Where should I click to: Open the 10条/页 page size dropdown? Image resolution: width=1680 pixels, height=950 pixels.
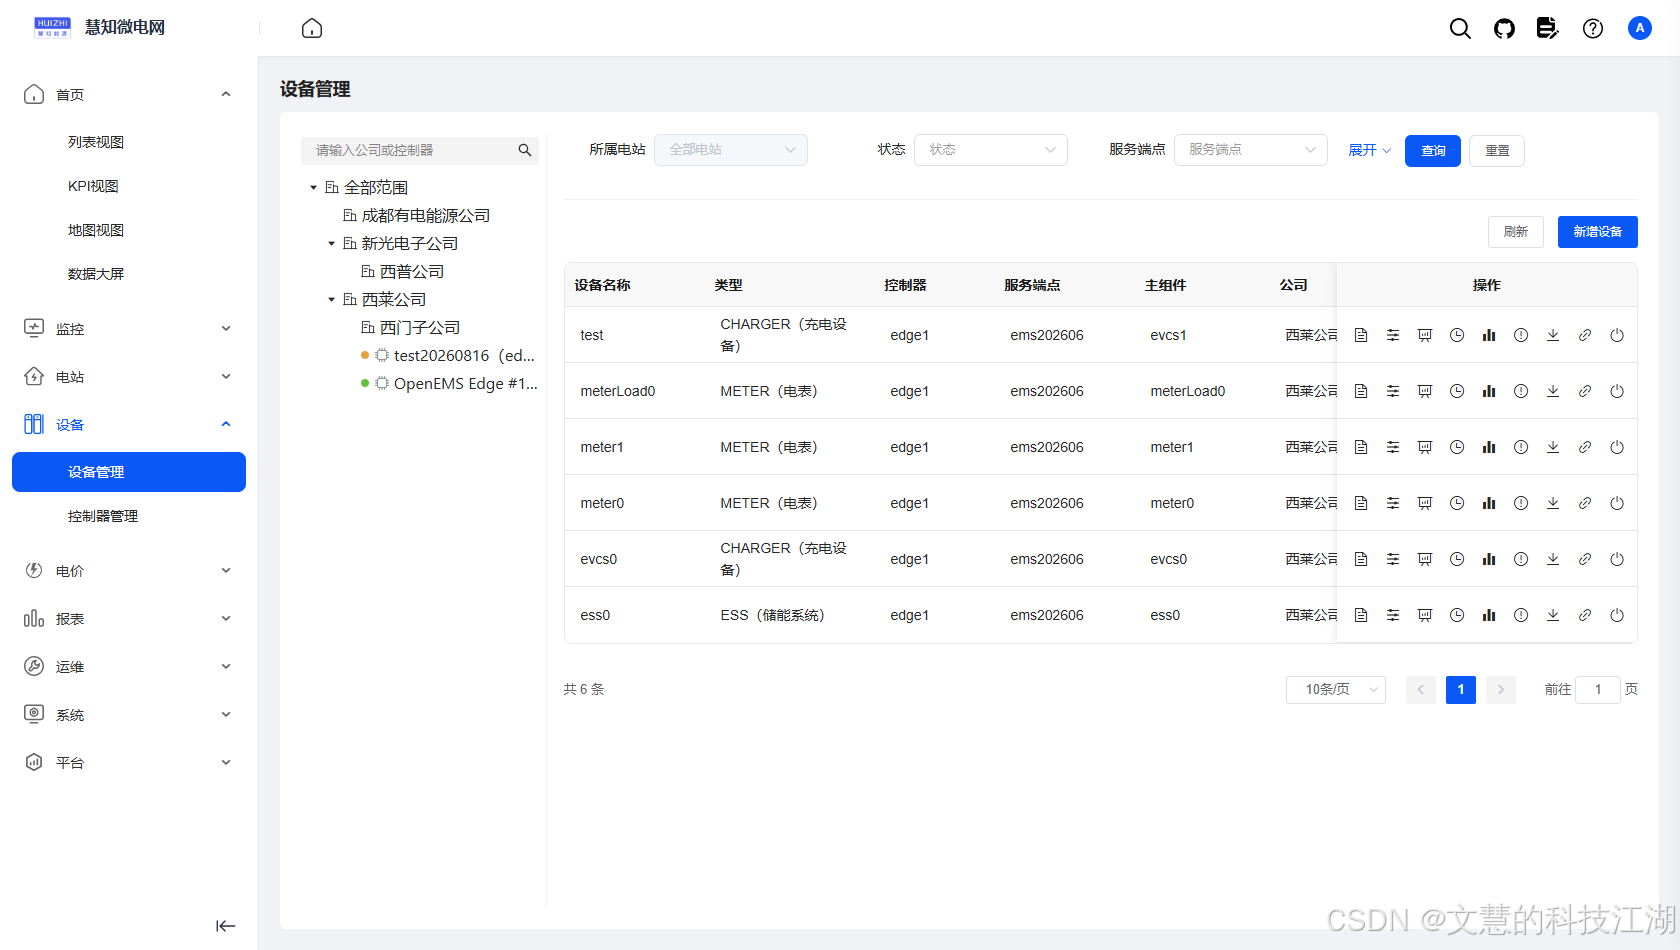click(x=1336, y=689)
